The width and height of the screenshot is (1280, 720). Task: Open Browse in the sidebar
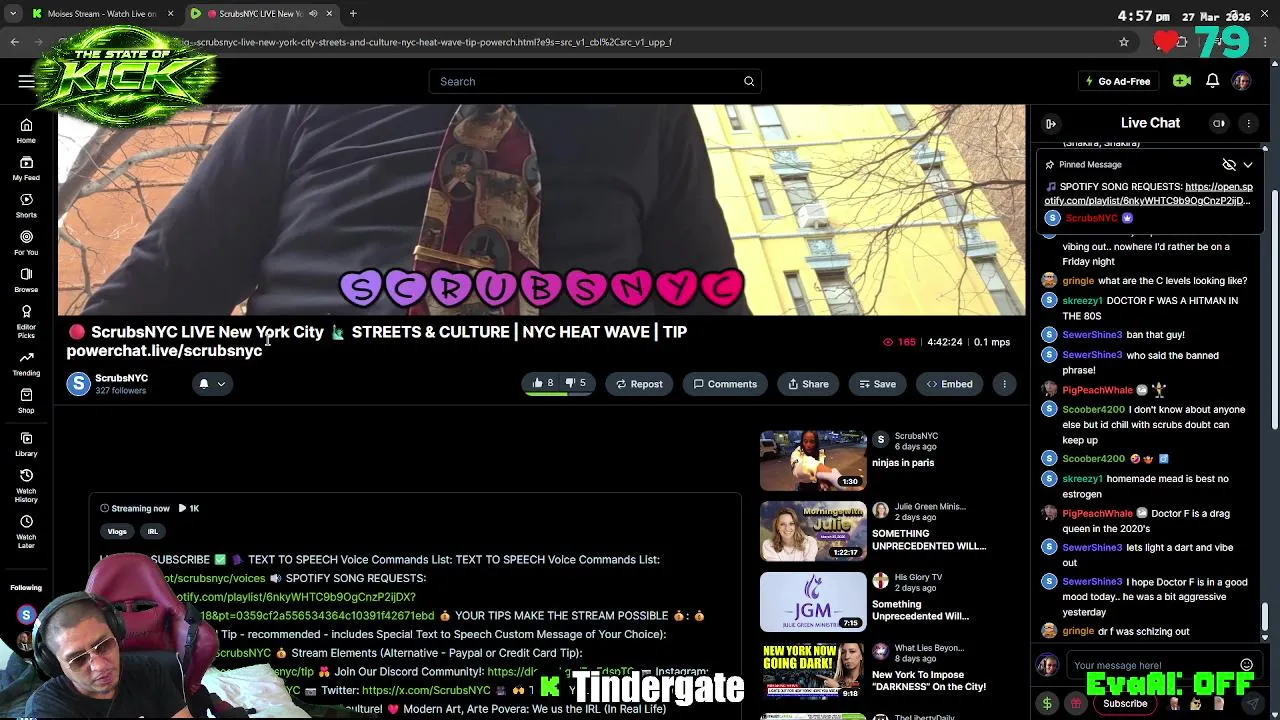pos(26,280)
